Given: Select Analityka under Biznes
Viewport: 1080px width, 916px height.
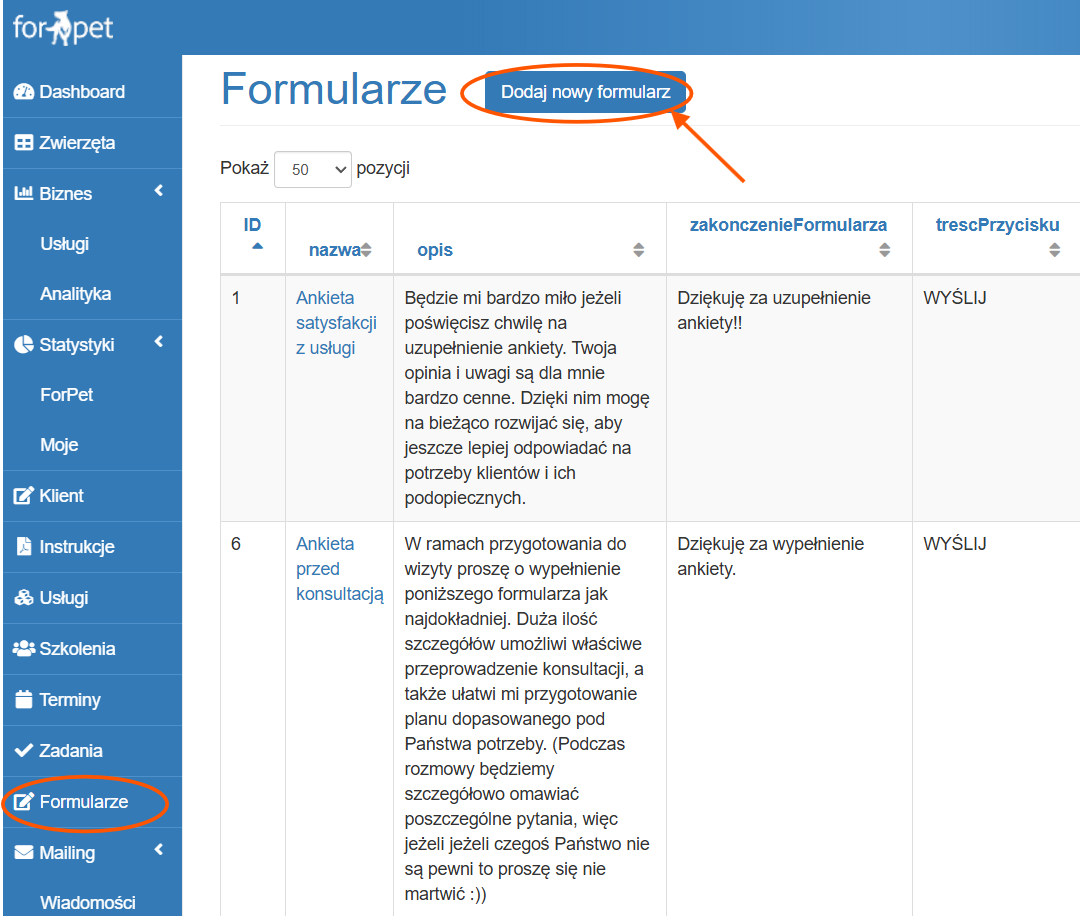Looking at the screenshot, I should tap(75, 294).
